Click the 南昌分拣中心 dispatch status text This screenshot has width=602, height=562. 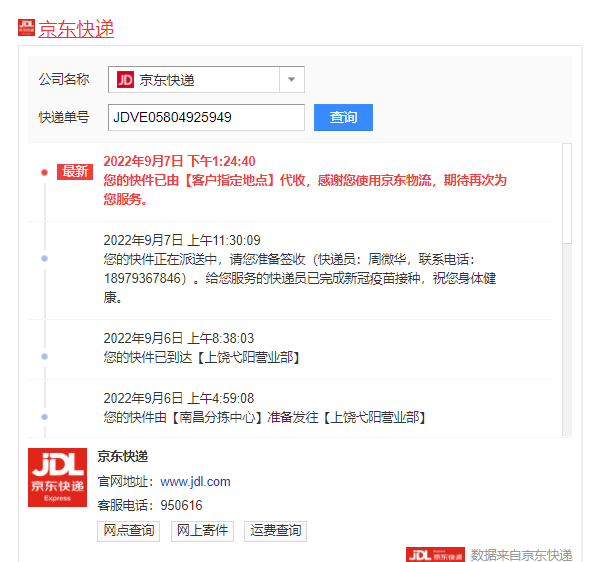click(x=265, y=417)
